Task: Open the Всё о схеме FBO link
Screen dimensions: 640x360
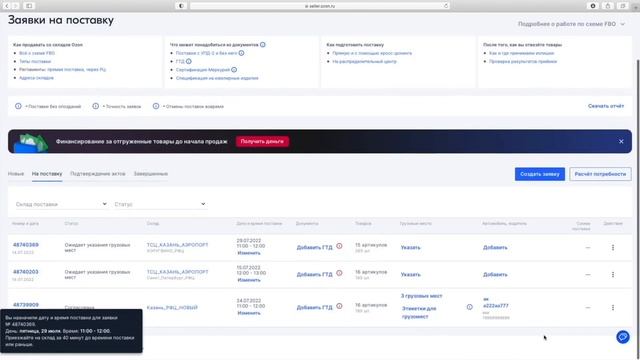Action: (37, 53)
